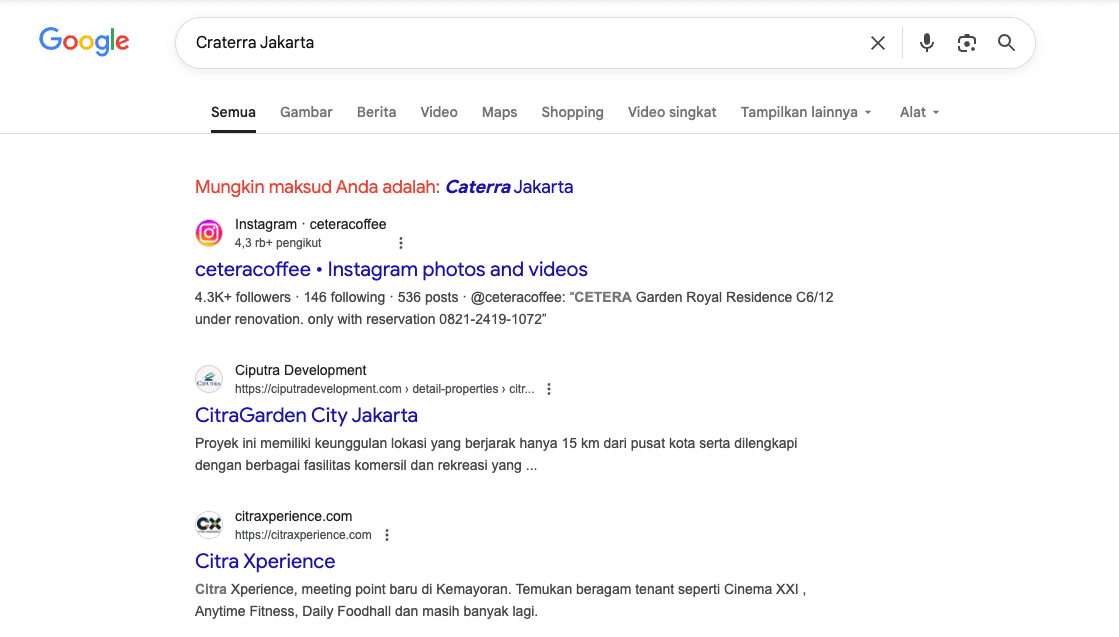Open the Shopping results tab
Image resolution: width=1119 pixels, height=637 pixels.
(x=572, y=112)
